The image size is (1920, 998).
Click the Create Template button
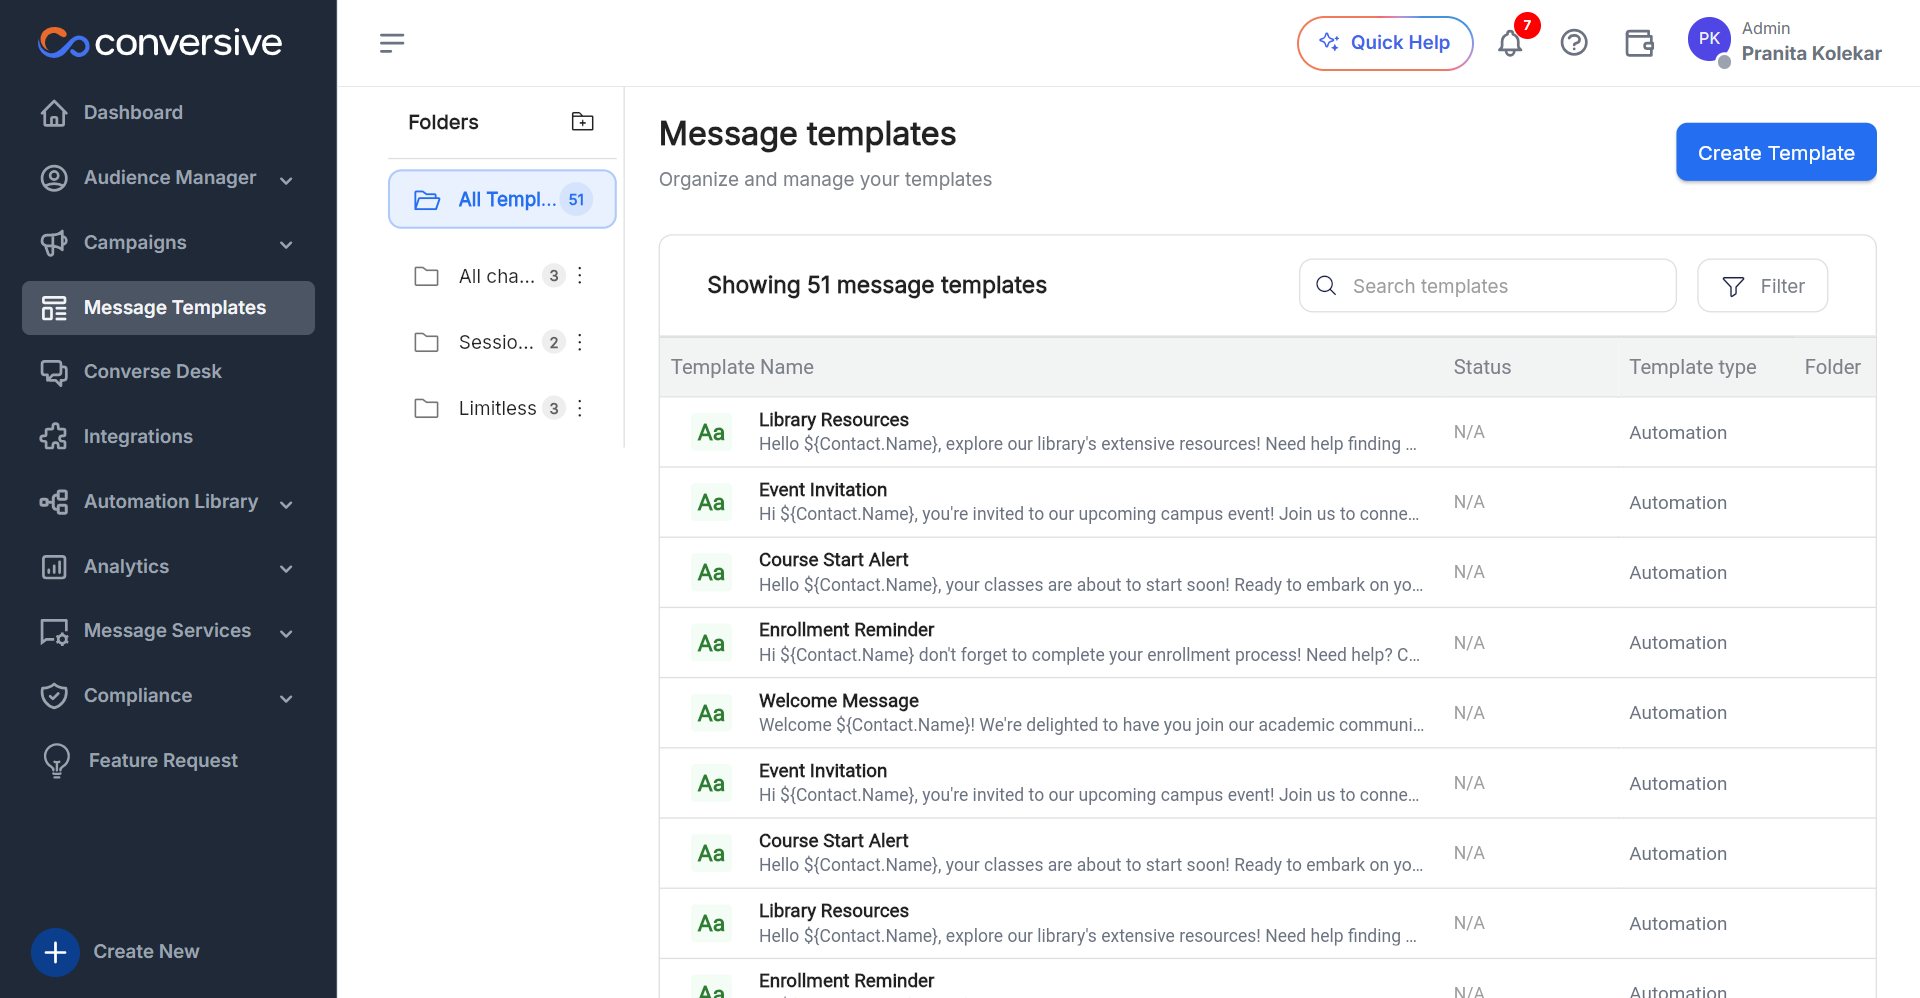pyautogui.click(x=1776, y=152)
